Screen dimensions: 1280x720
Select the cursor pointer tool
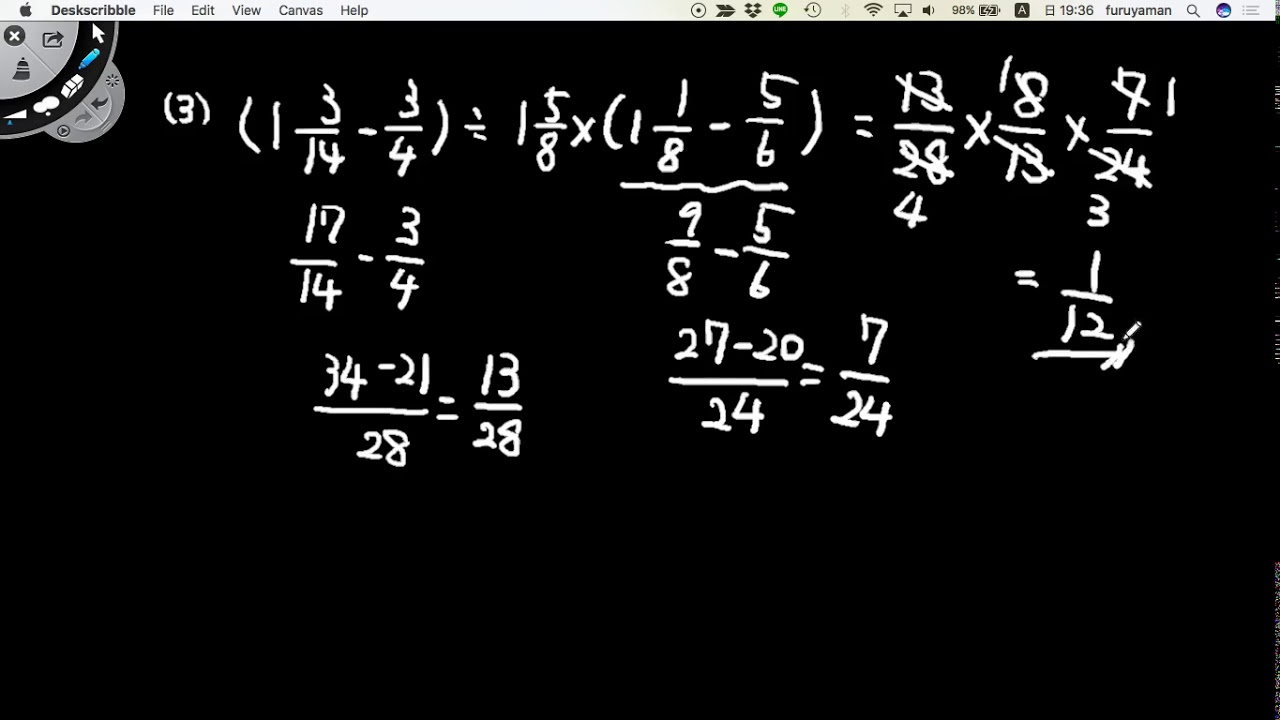point(98,34)
